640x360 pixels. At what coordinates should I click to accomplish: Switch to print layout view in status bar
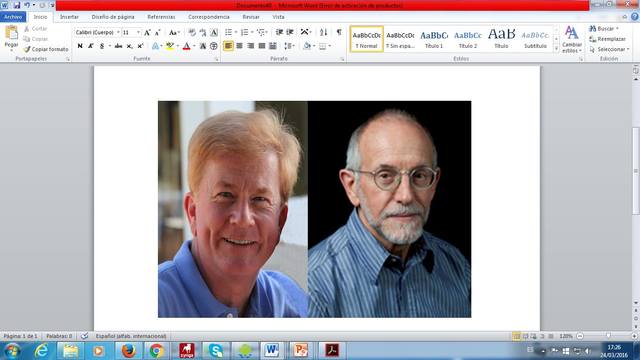point(516,336)
